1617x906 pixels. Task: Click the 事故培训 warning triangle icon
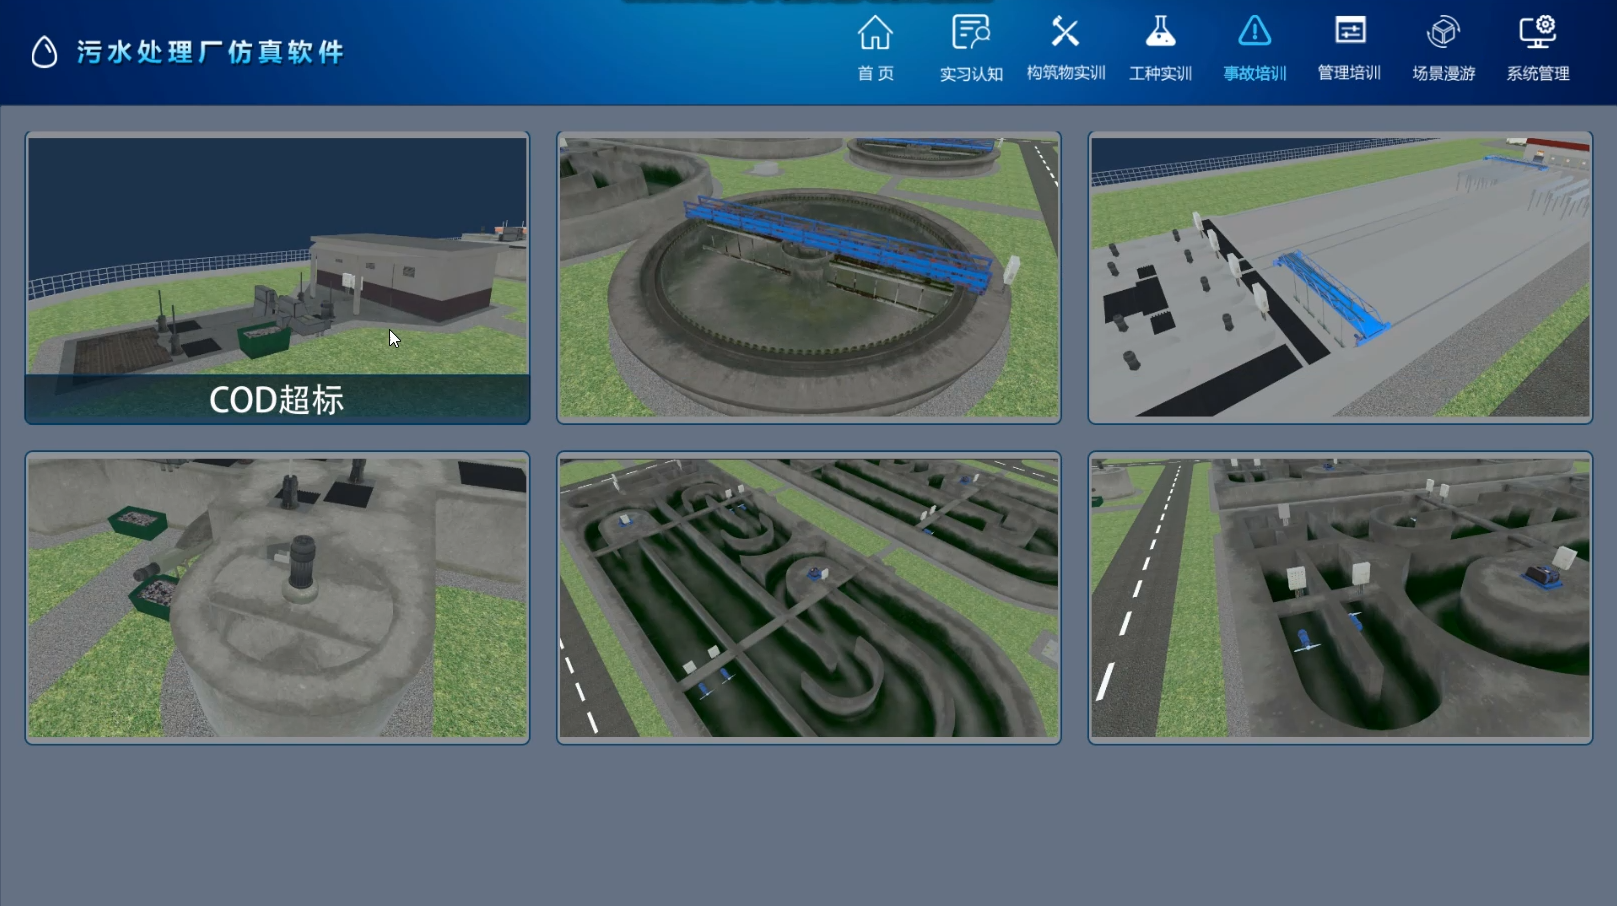point(1254,33)
